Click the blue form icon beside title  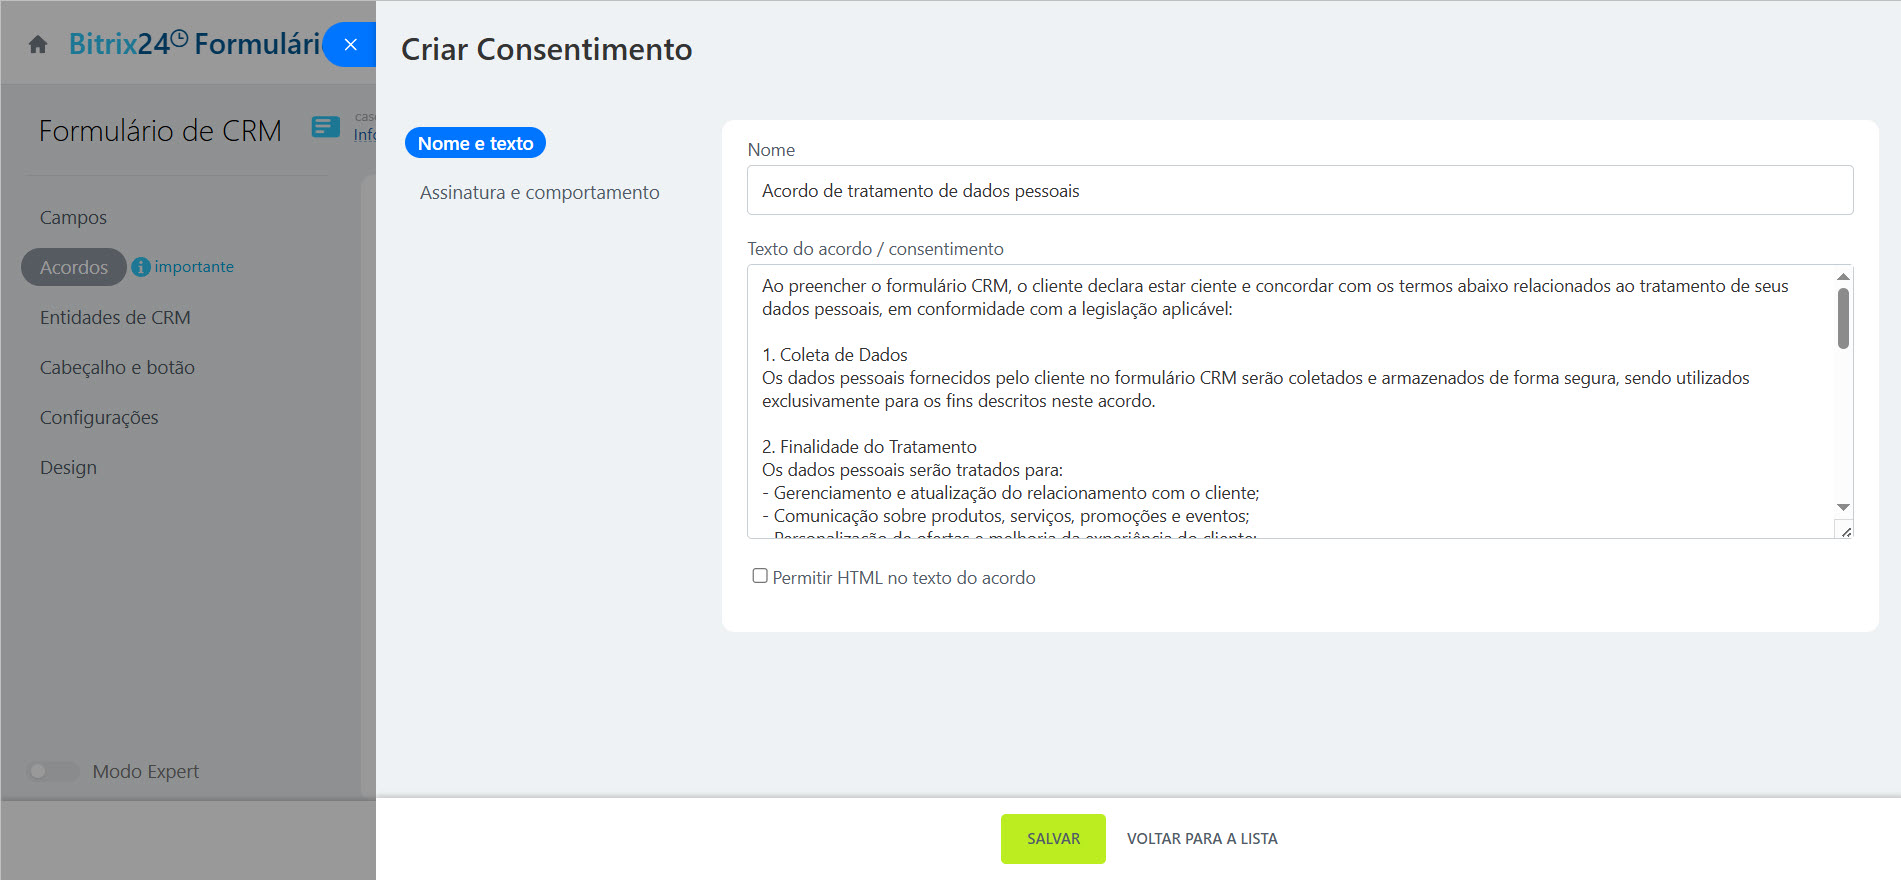click(x=325, y=127)
